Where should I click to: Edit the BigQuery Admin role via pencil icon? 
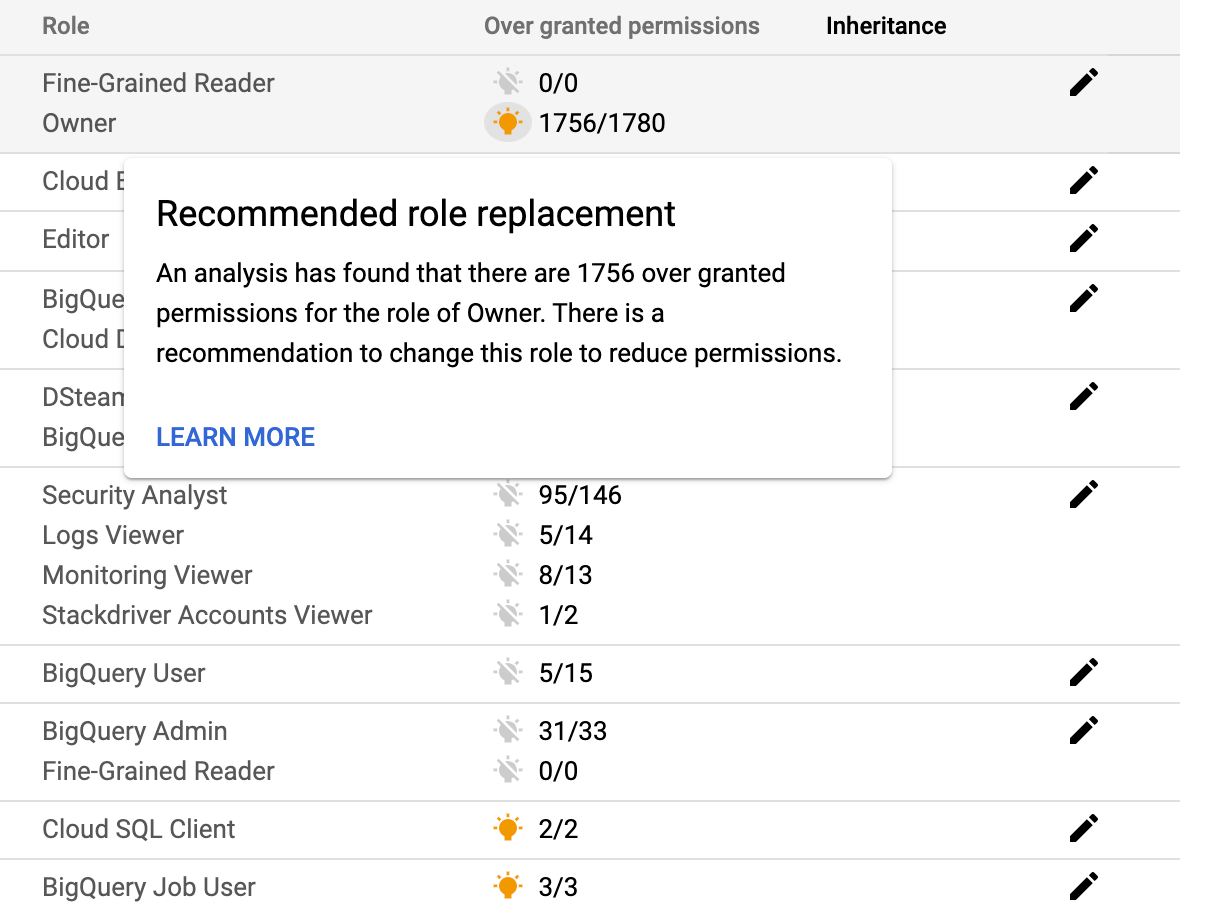[1083, 730]
